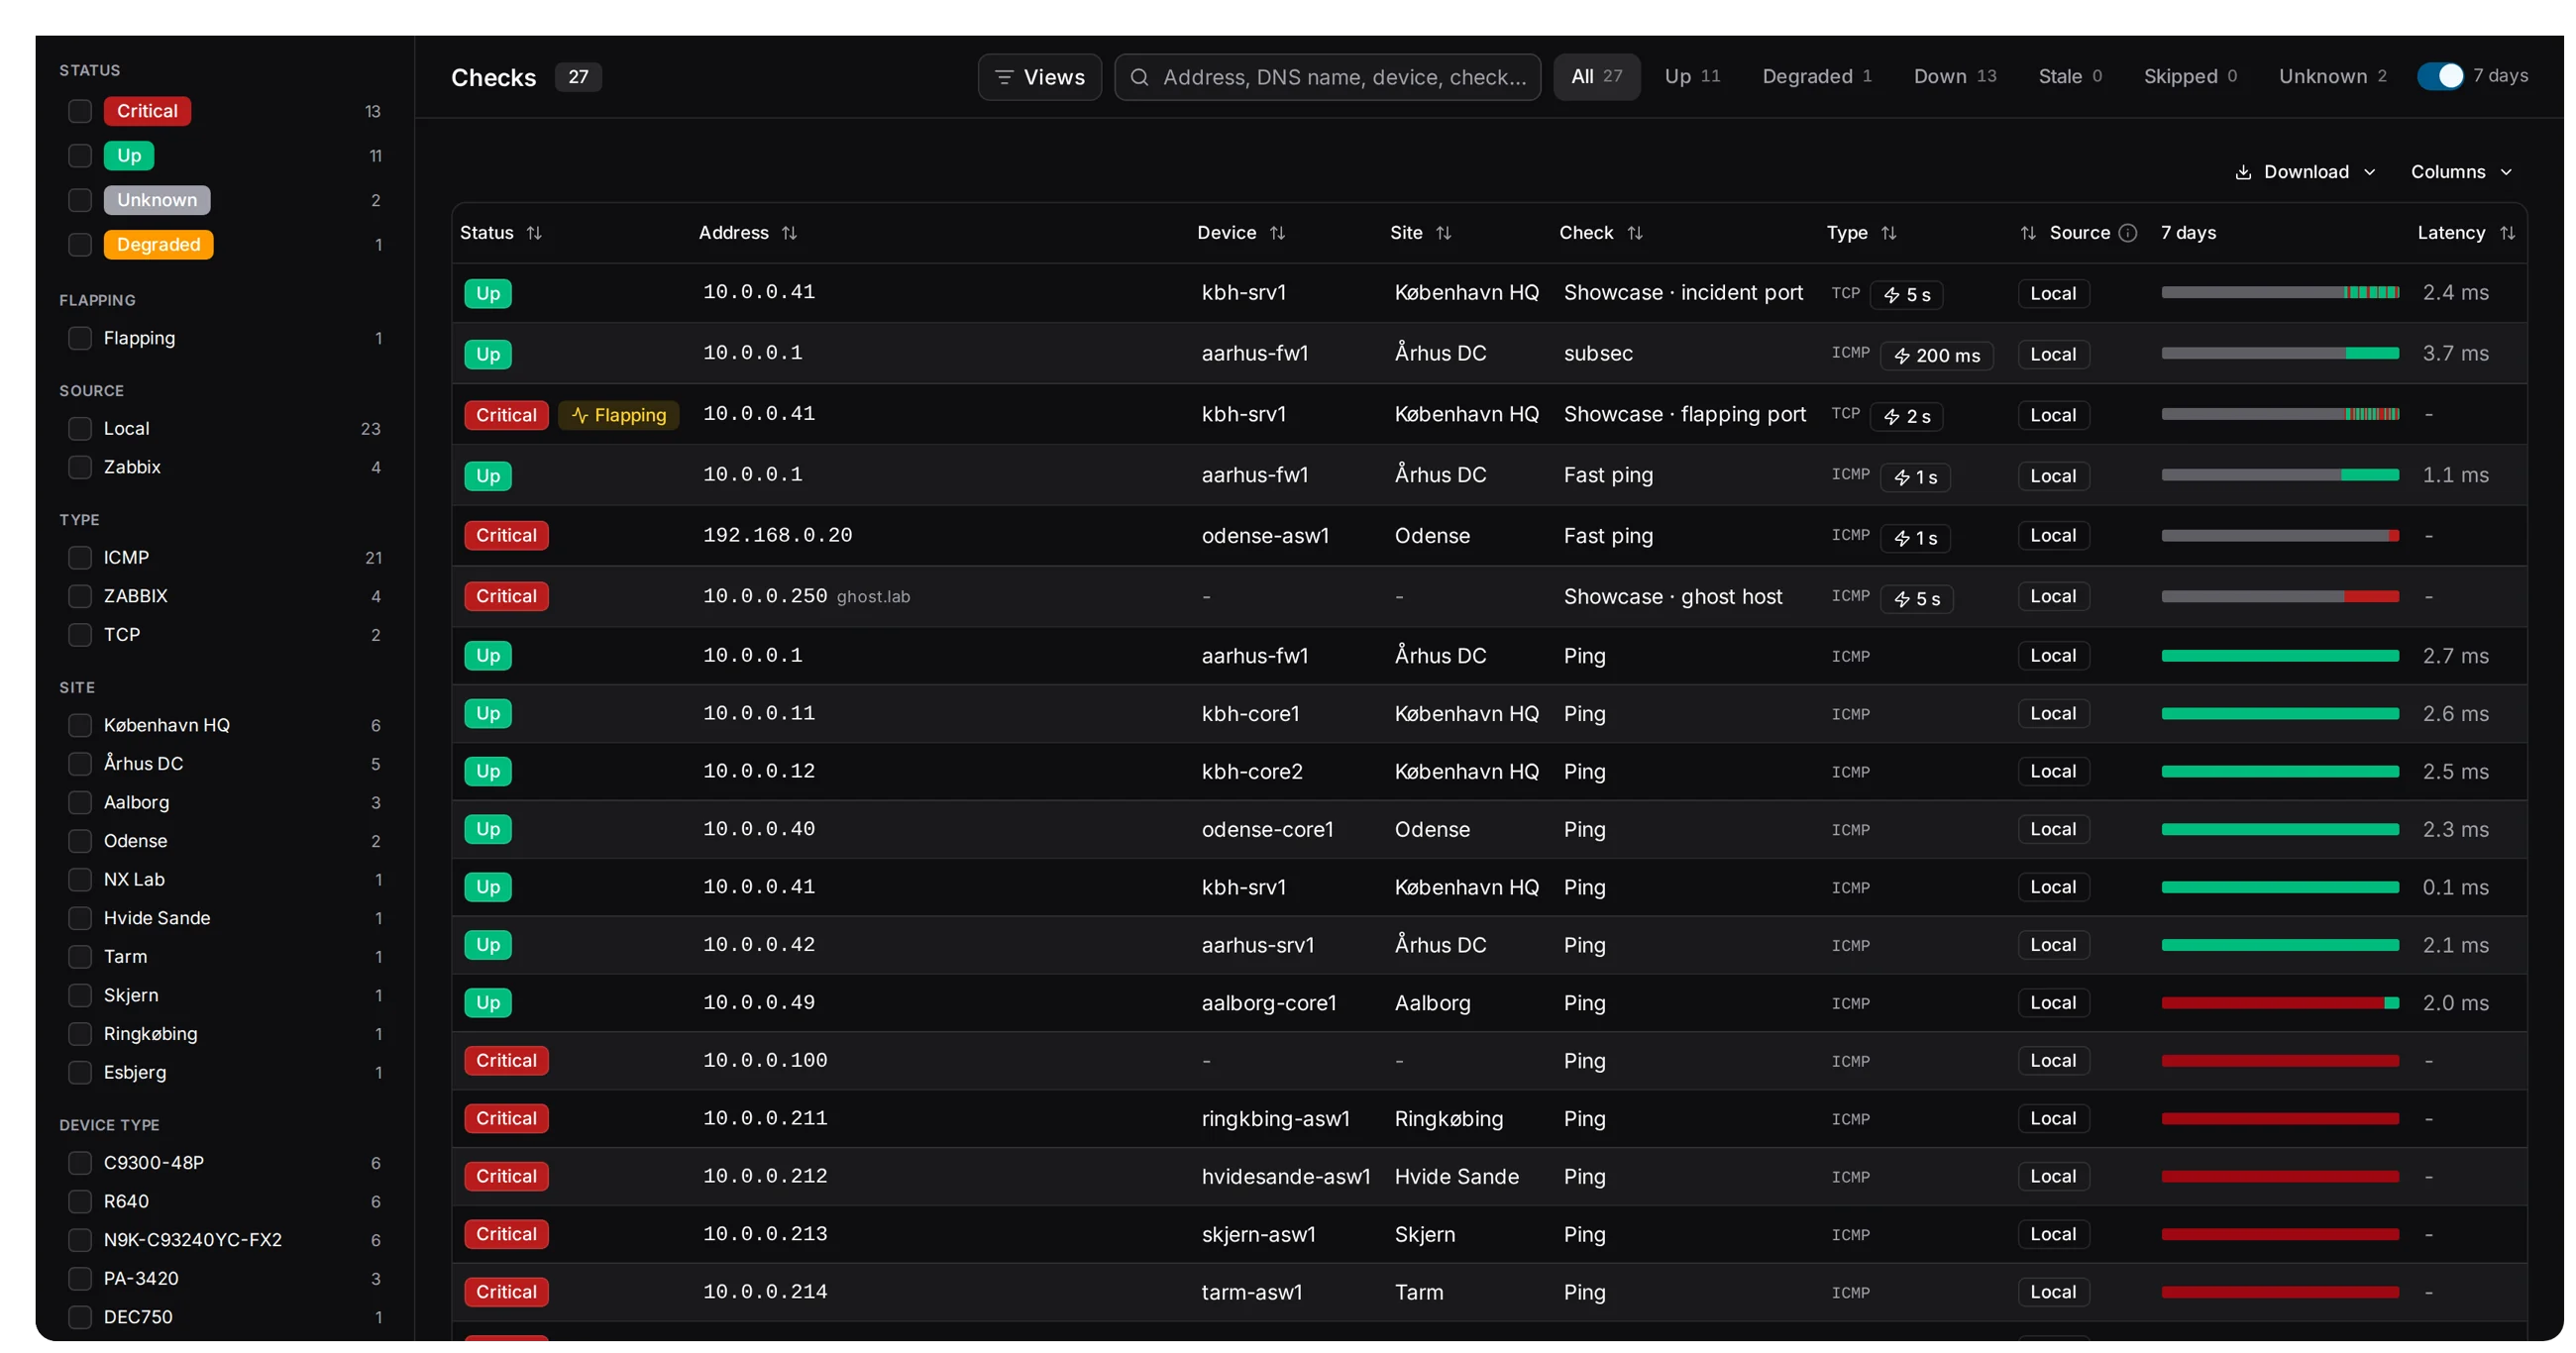The width and height of the screenshot is (2576, 1353).
Task: Check the Flapping filter checkbox
Action: click(80, 338)
